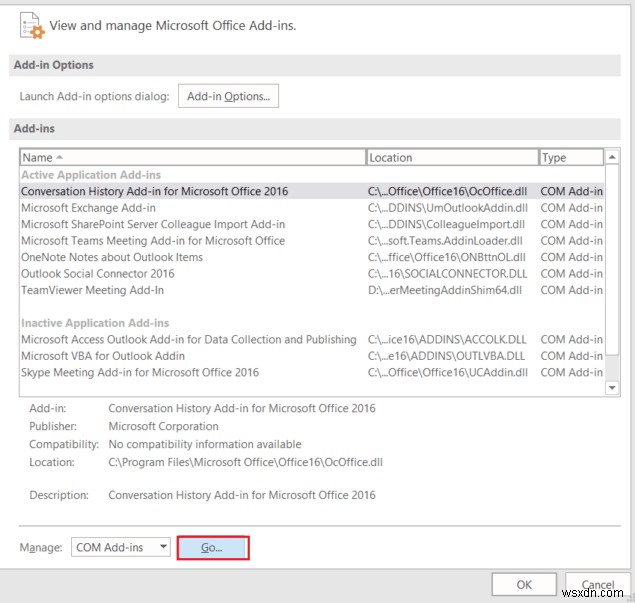Sort add-ins by the Location column header
This screenshot has height=603, width=635.
452,157
